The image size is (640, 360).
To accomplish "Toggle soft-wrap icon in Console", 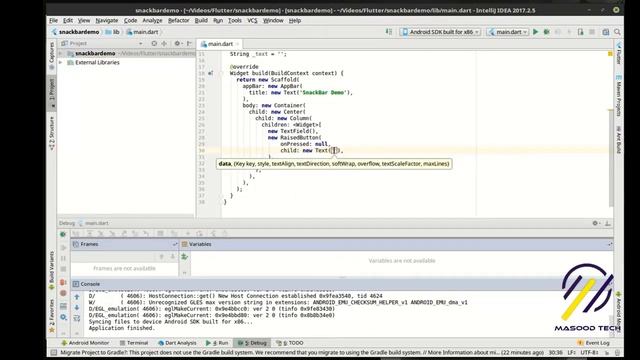I will coord(77,318).
